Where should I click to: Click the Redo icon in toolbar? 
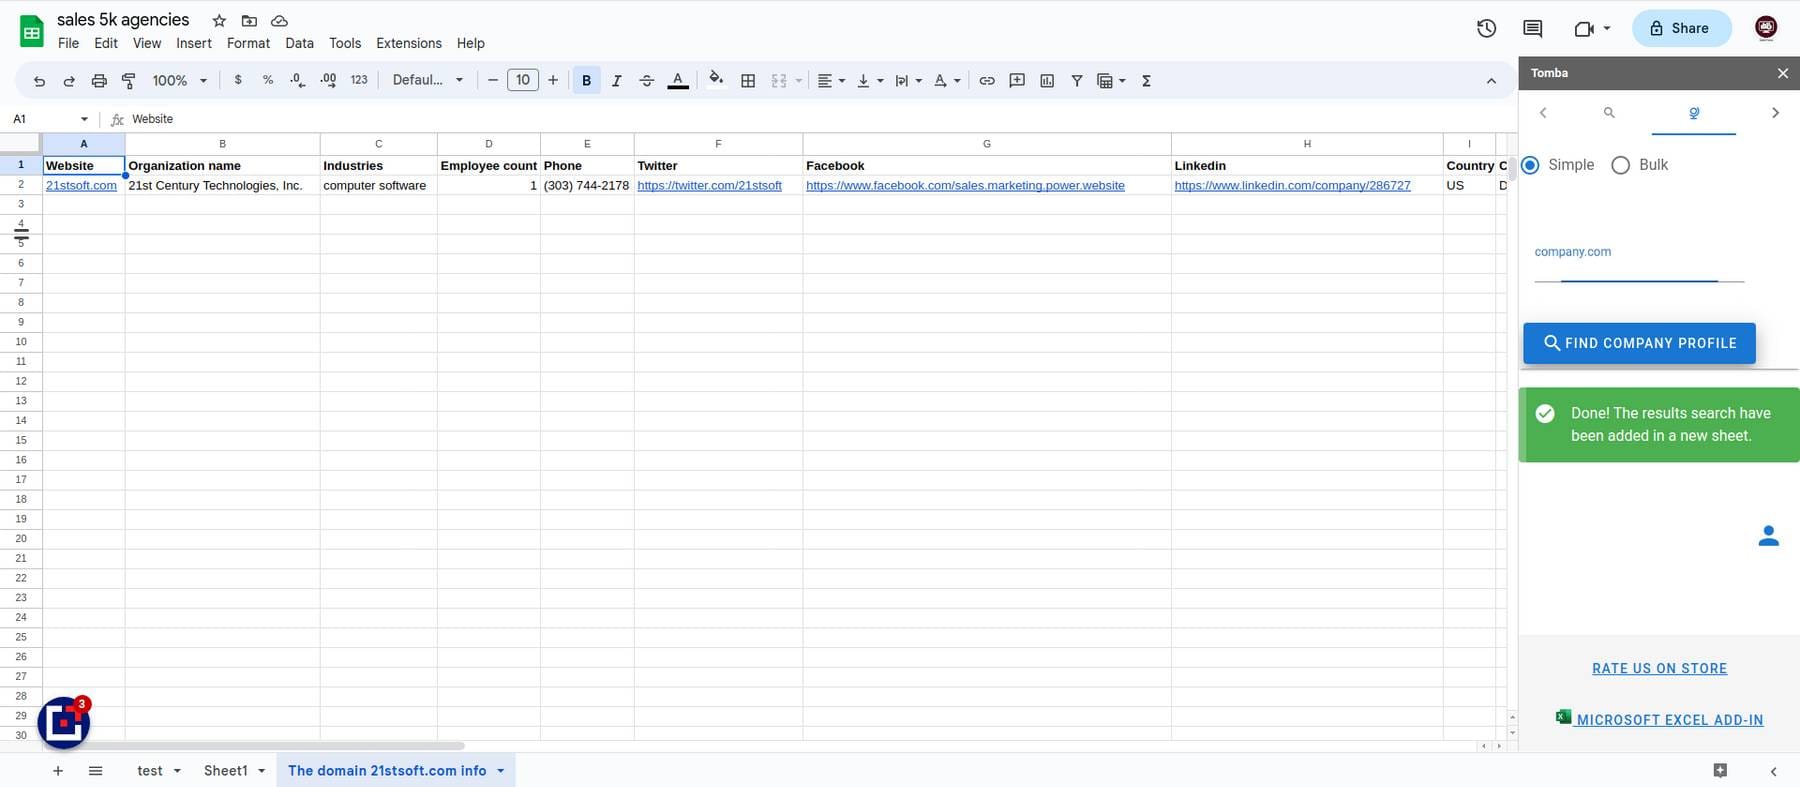(x=69, y=81)
